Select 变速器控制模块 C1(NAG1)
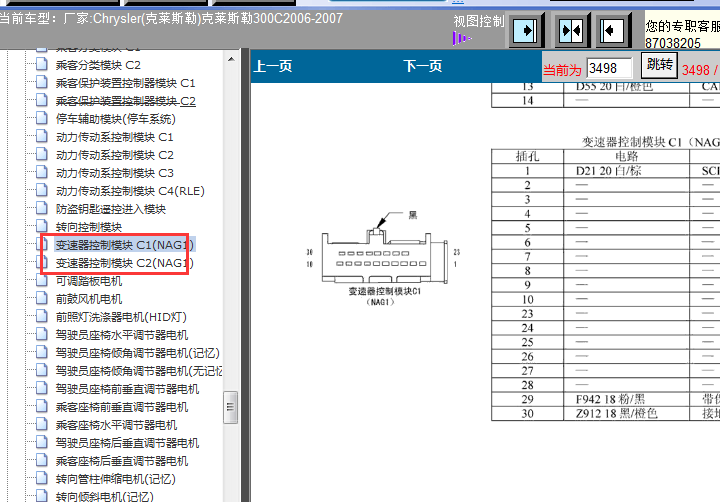The image size is (720, 502). (x=124, y=245)
